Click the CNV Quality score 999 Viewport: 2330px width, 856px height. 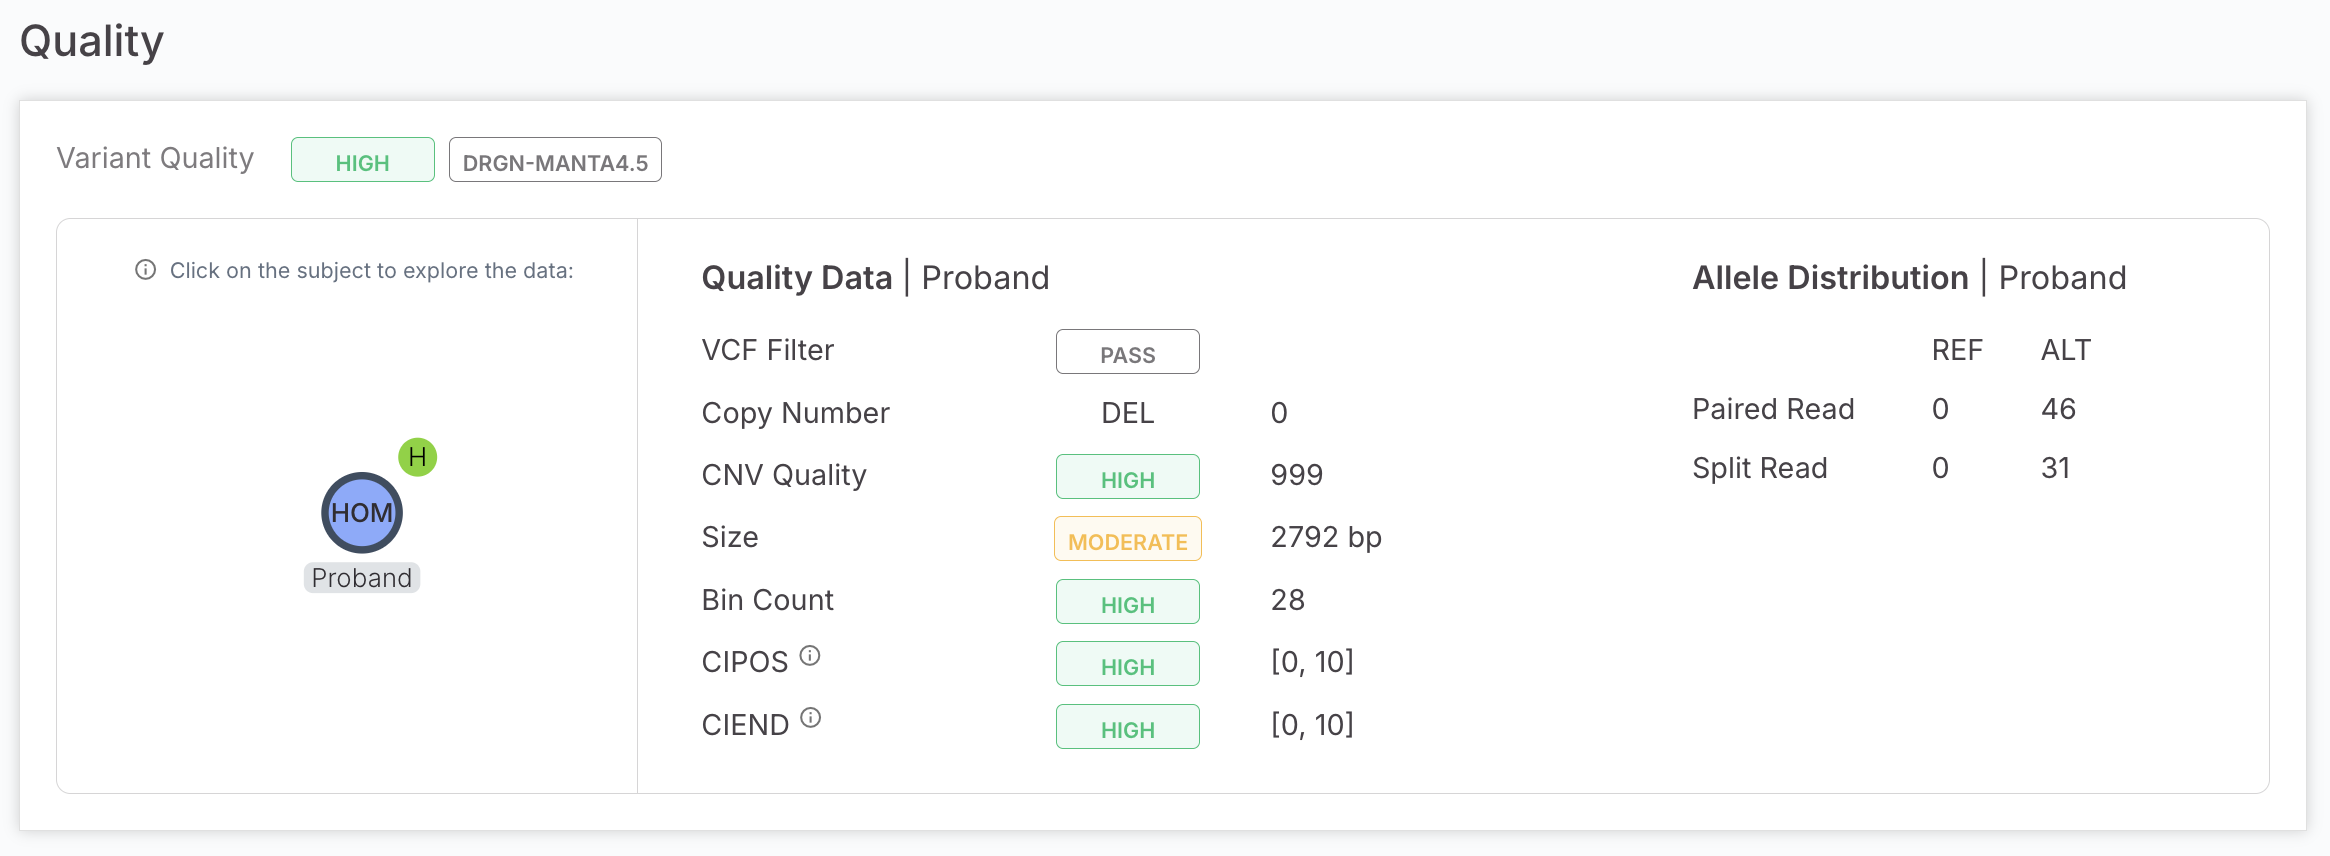tap(1296, 475)
